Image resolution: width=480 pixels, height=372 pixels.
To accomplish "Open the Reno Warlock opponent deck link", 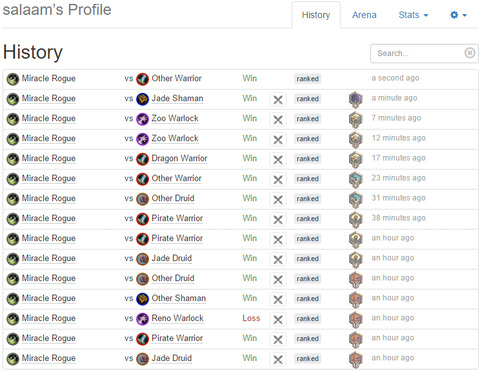I will tap(177, 318).
